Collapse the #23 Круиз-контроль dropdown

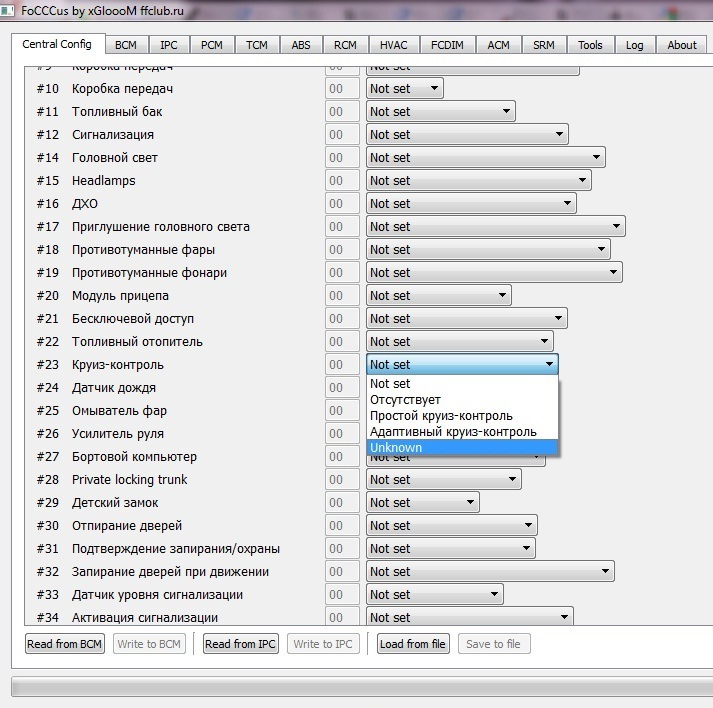pyautogui.click(x=462, y=364)
